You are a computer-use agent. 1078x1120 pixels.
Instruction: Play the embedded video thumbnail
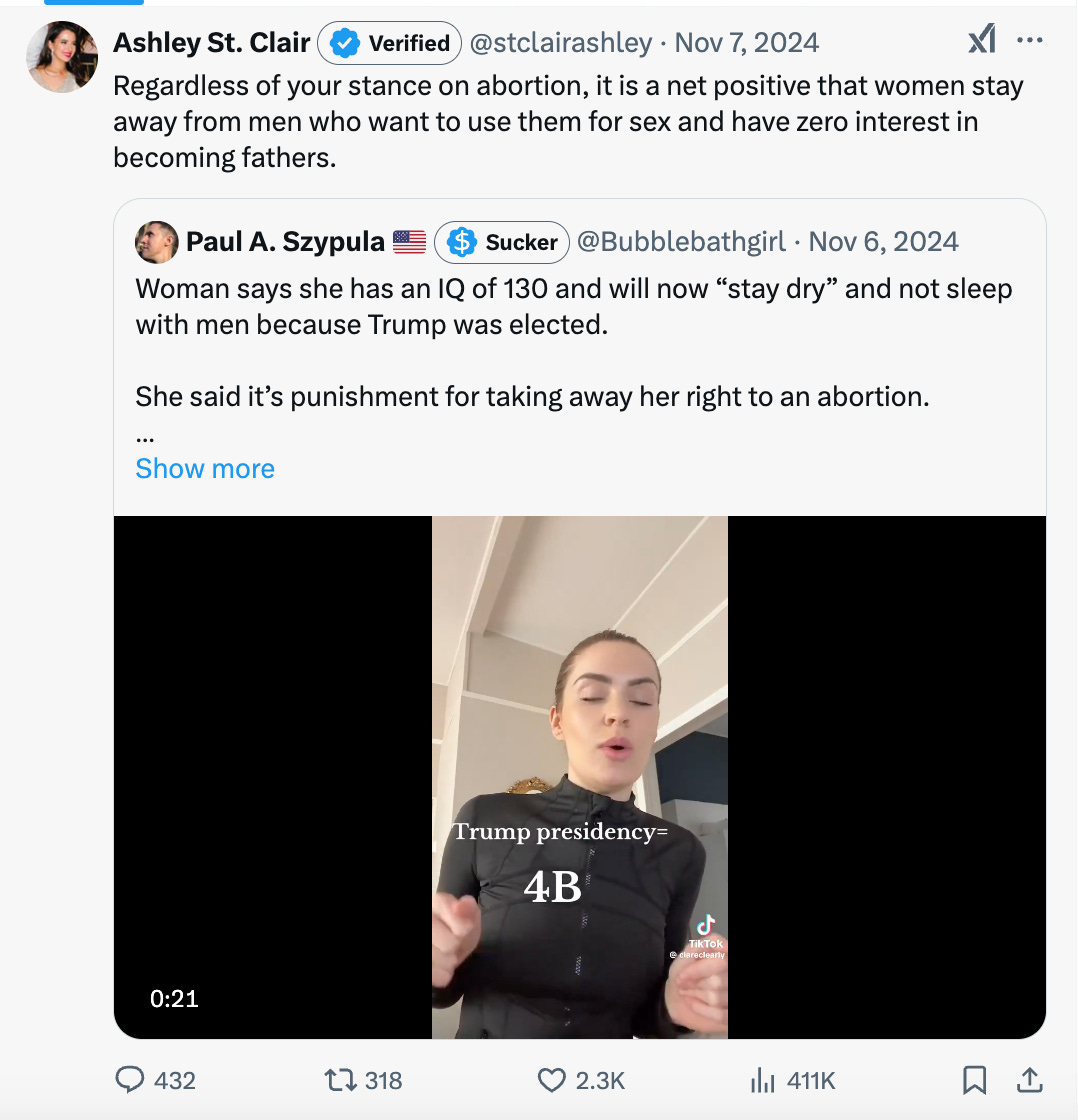[x=579, y=776]
